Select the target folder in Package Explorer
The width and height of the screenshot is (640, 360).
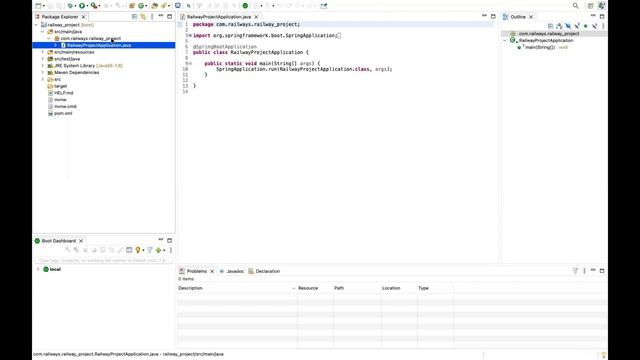[60, 86]
